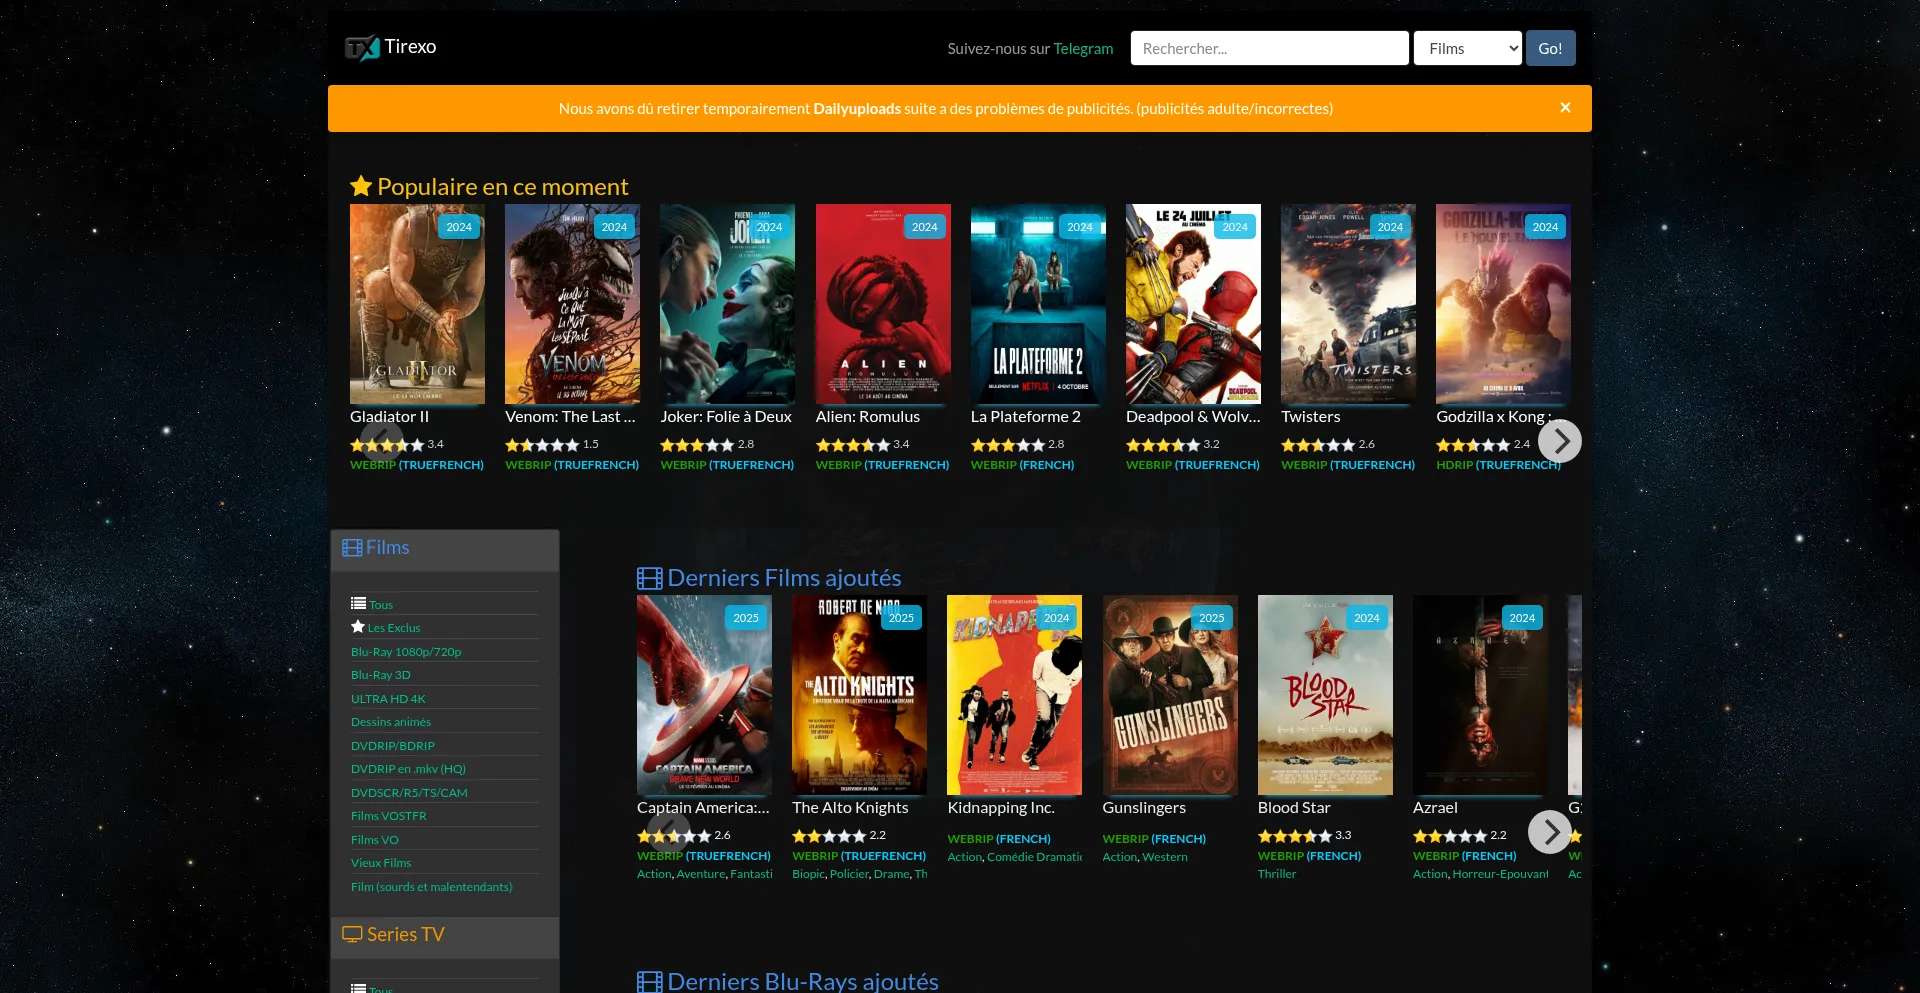Screen dimensions: 1920x993
Task: Open the Series TV sidebar heading
Action: point(405,934)
